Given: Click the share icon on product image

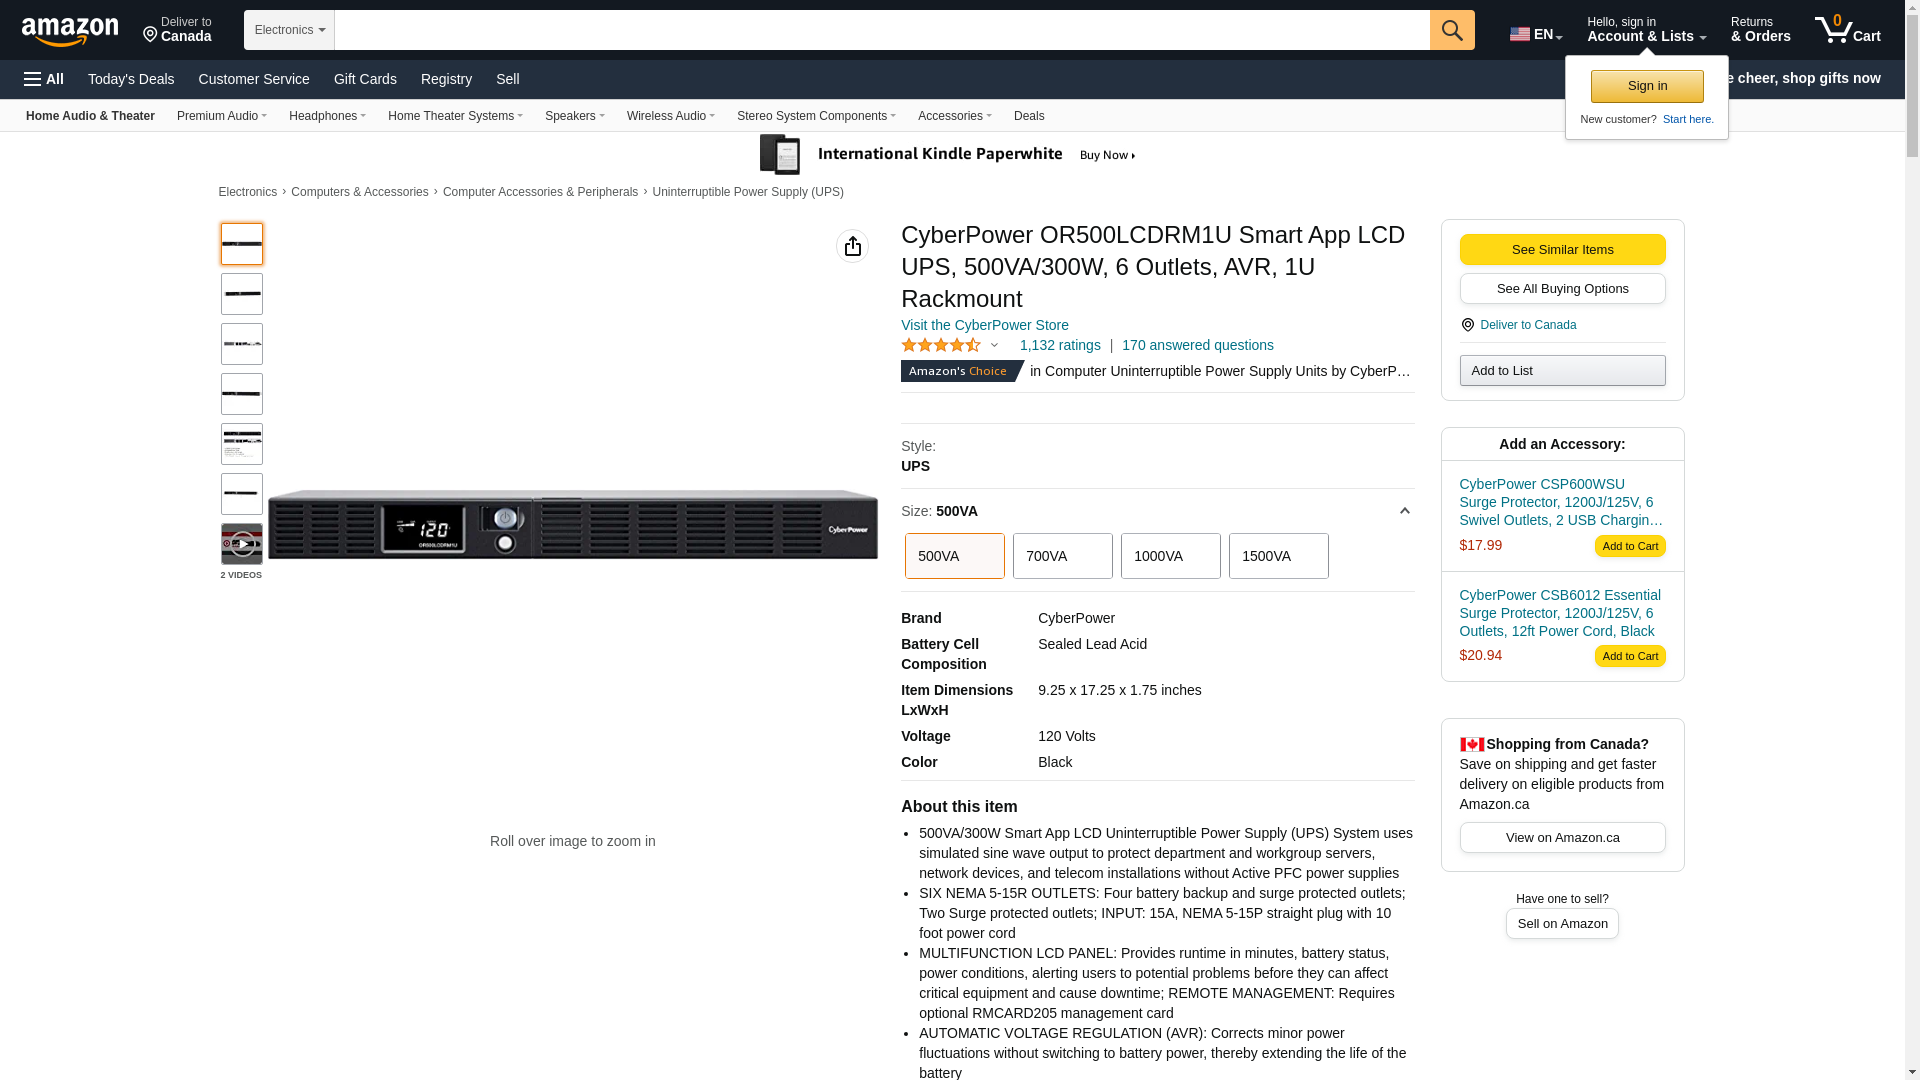Looking at the screenshot, I should coord(852,246).
